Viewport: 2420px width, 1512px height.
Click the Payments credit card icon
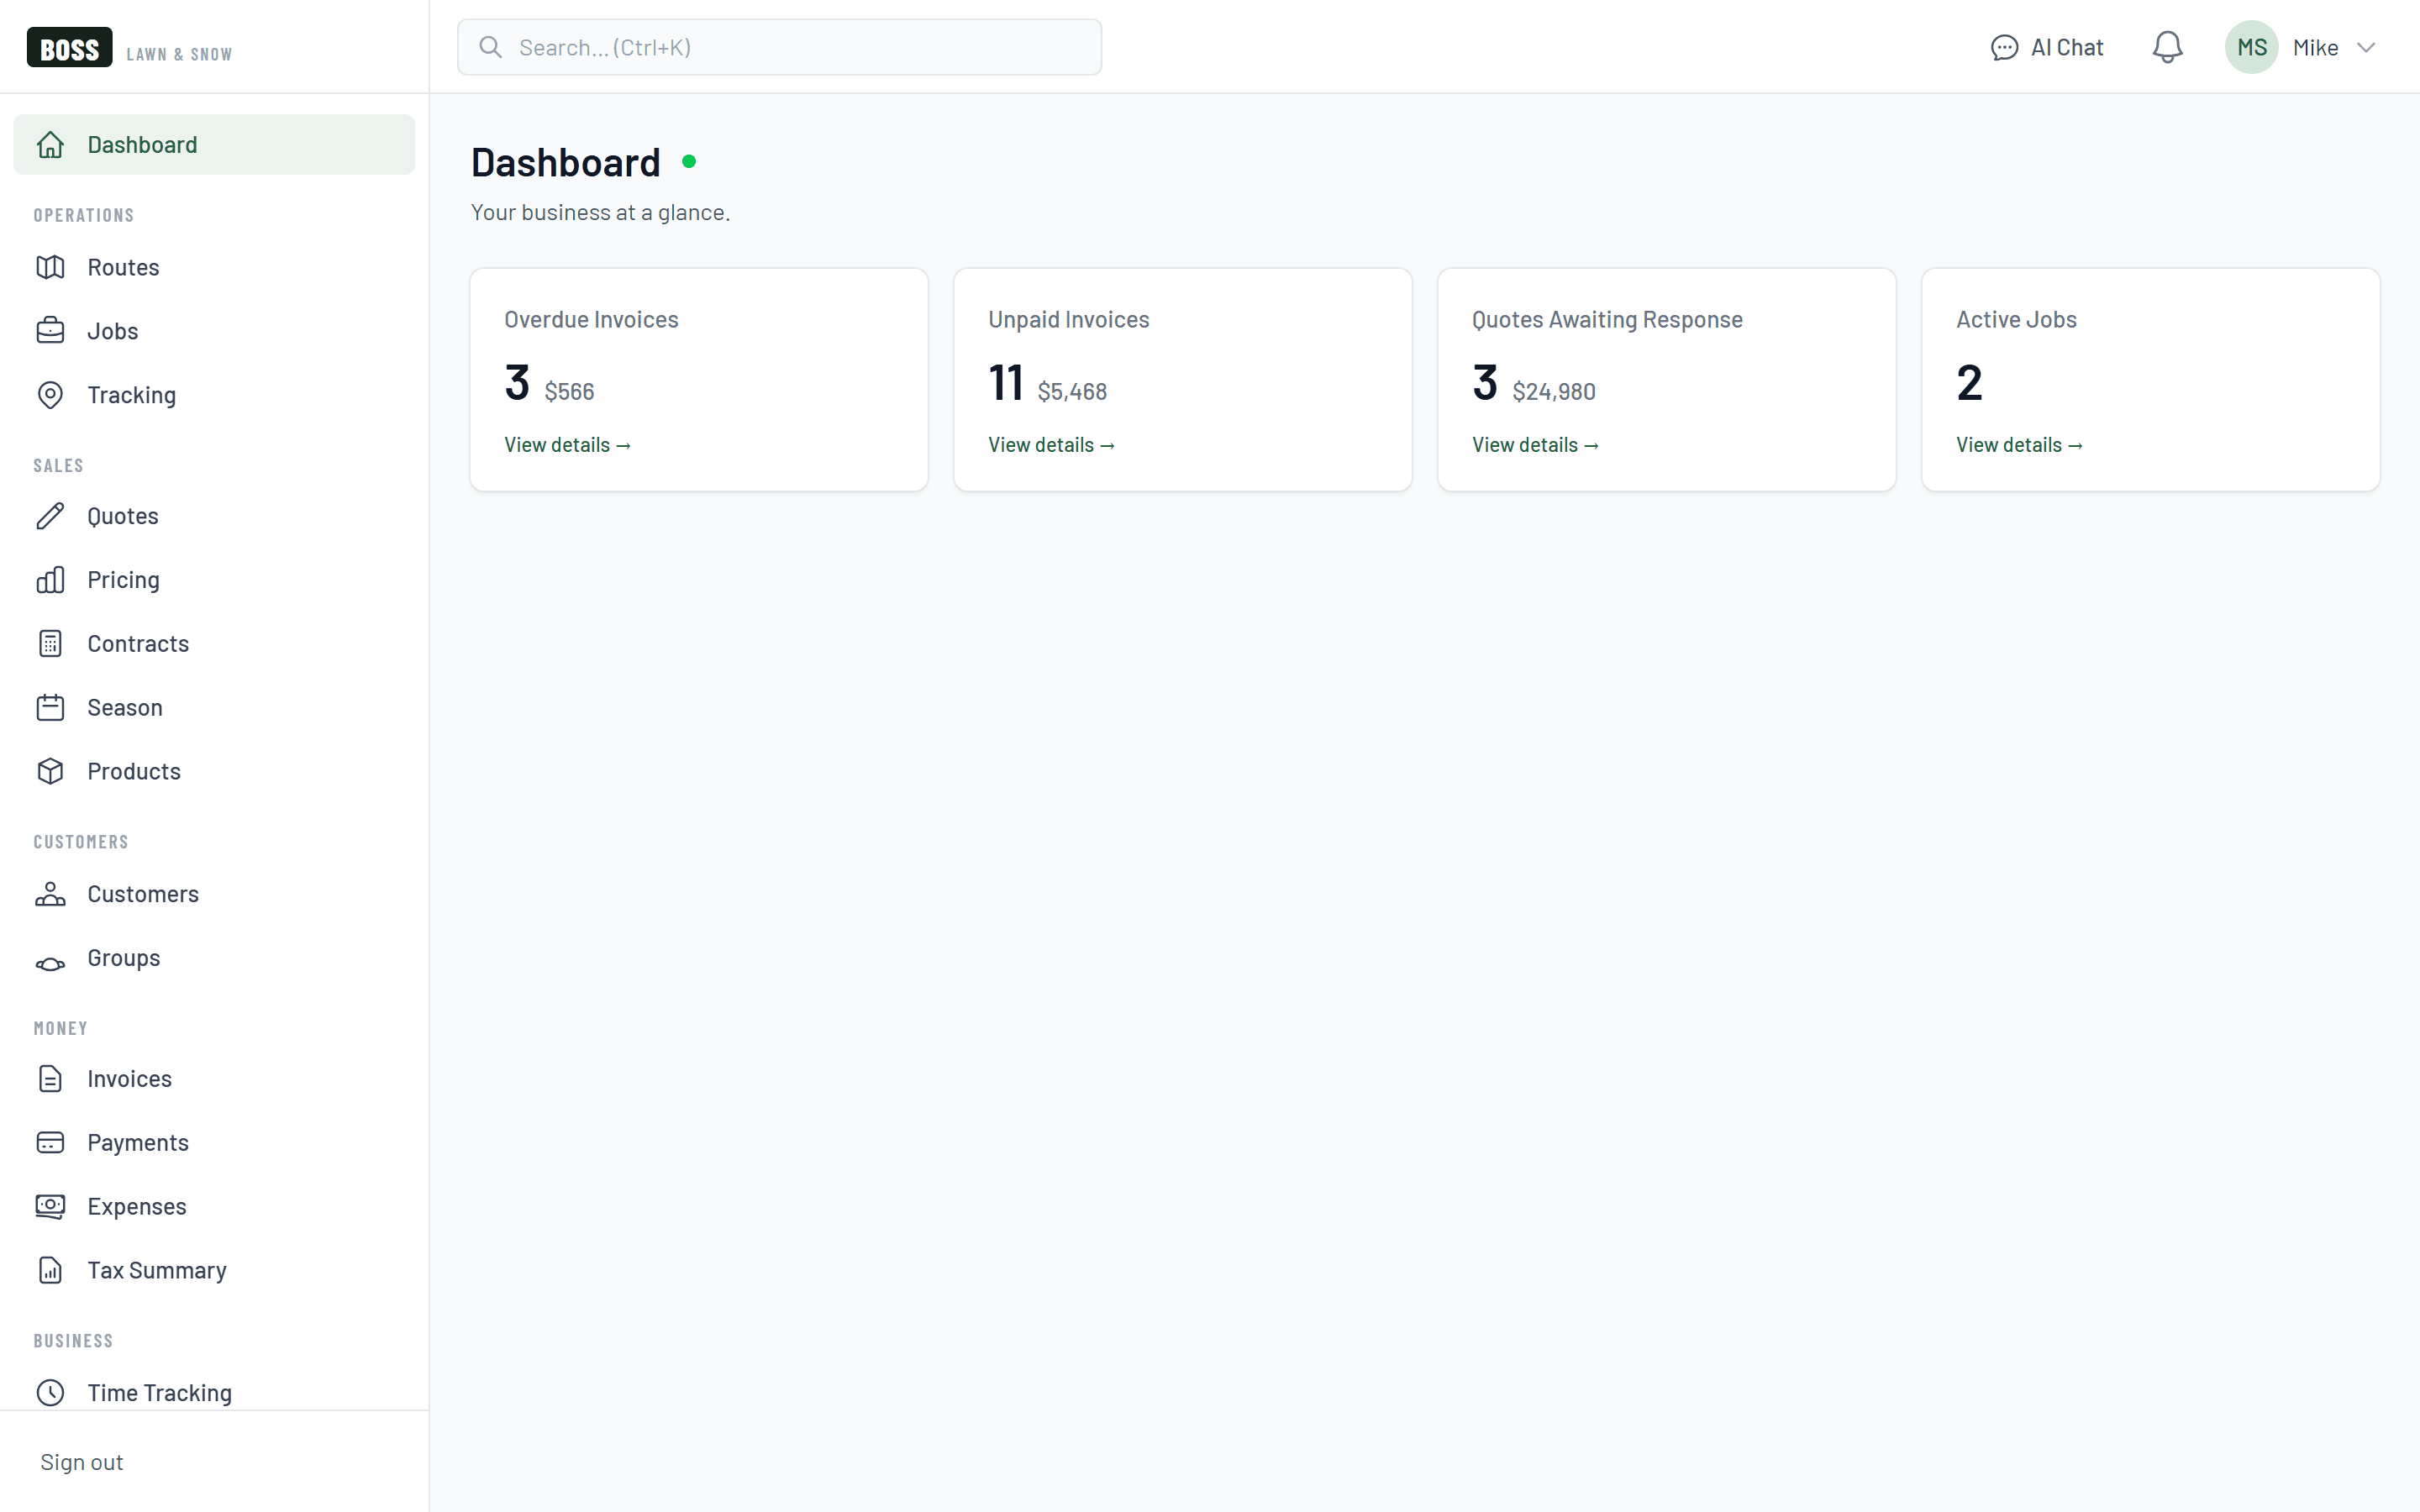click(x=50, y=1143)
